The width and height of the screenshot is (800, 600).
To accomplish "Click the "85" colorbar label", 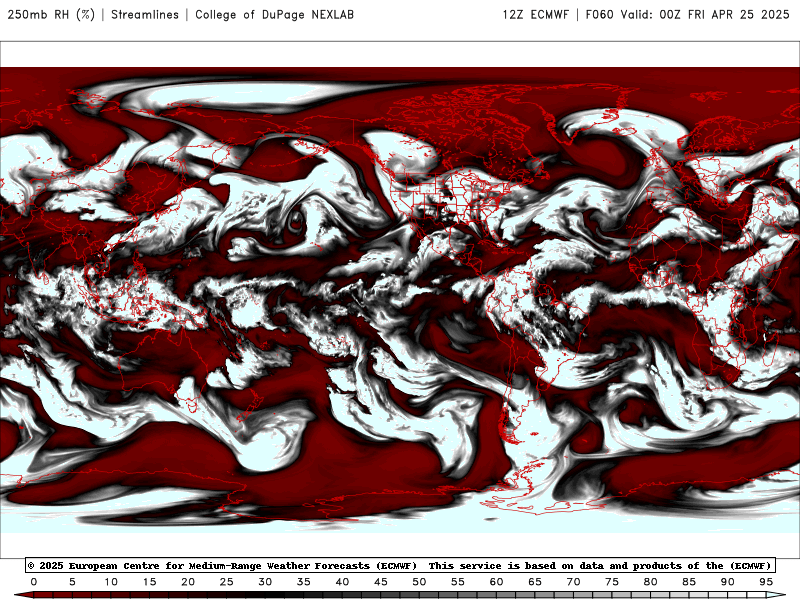I will click(x=689, y=582).
